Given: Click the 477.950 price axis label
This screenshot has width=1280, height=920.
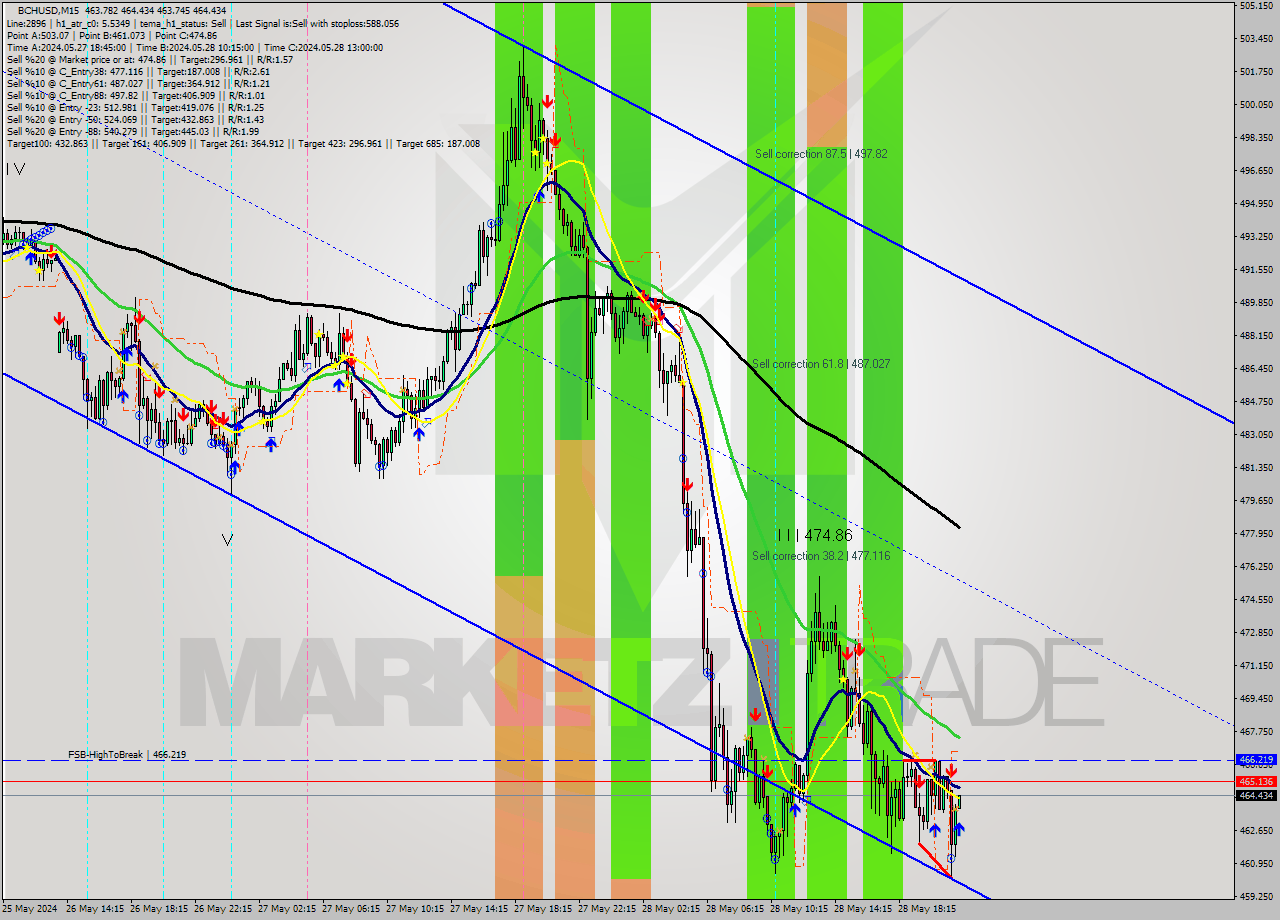Looking at the screenshot, I should 1255,534.
